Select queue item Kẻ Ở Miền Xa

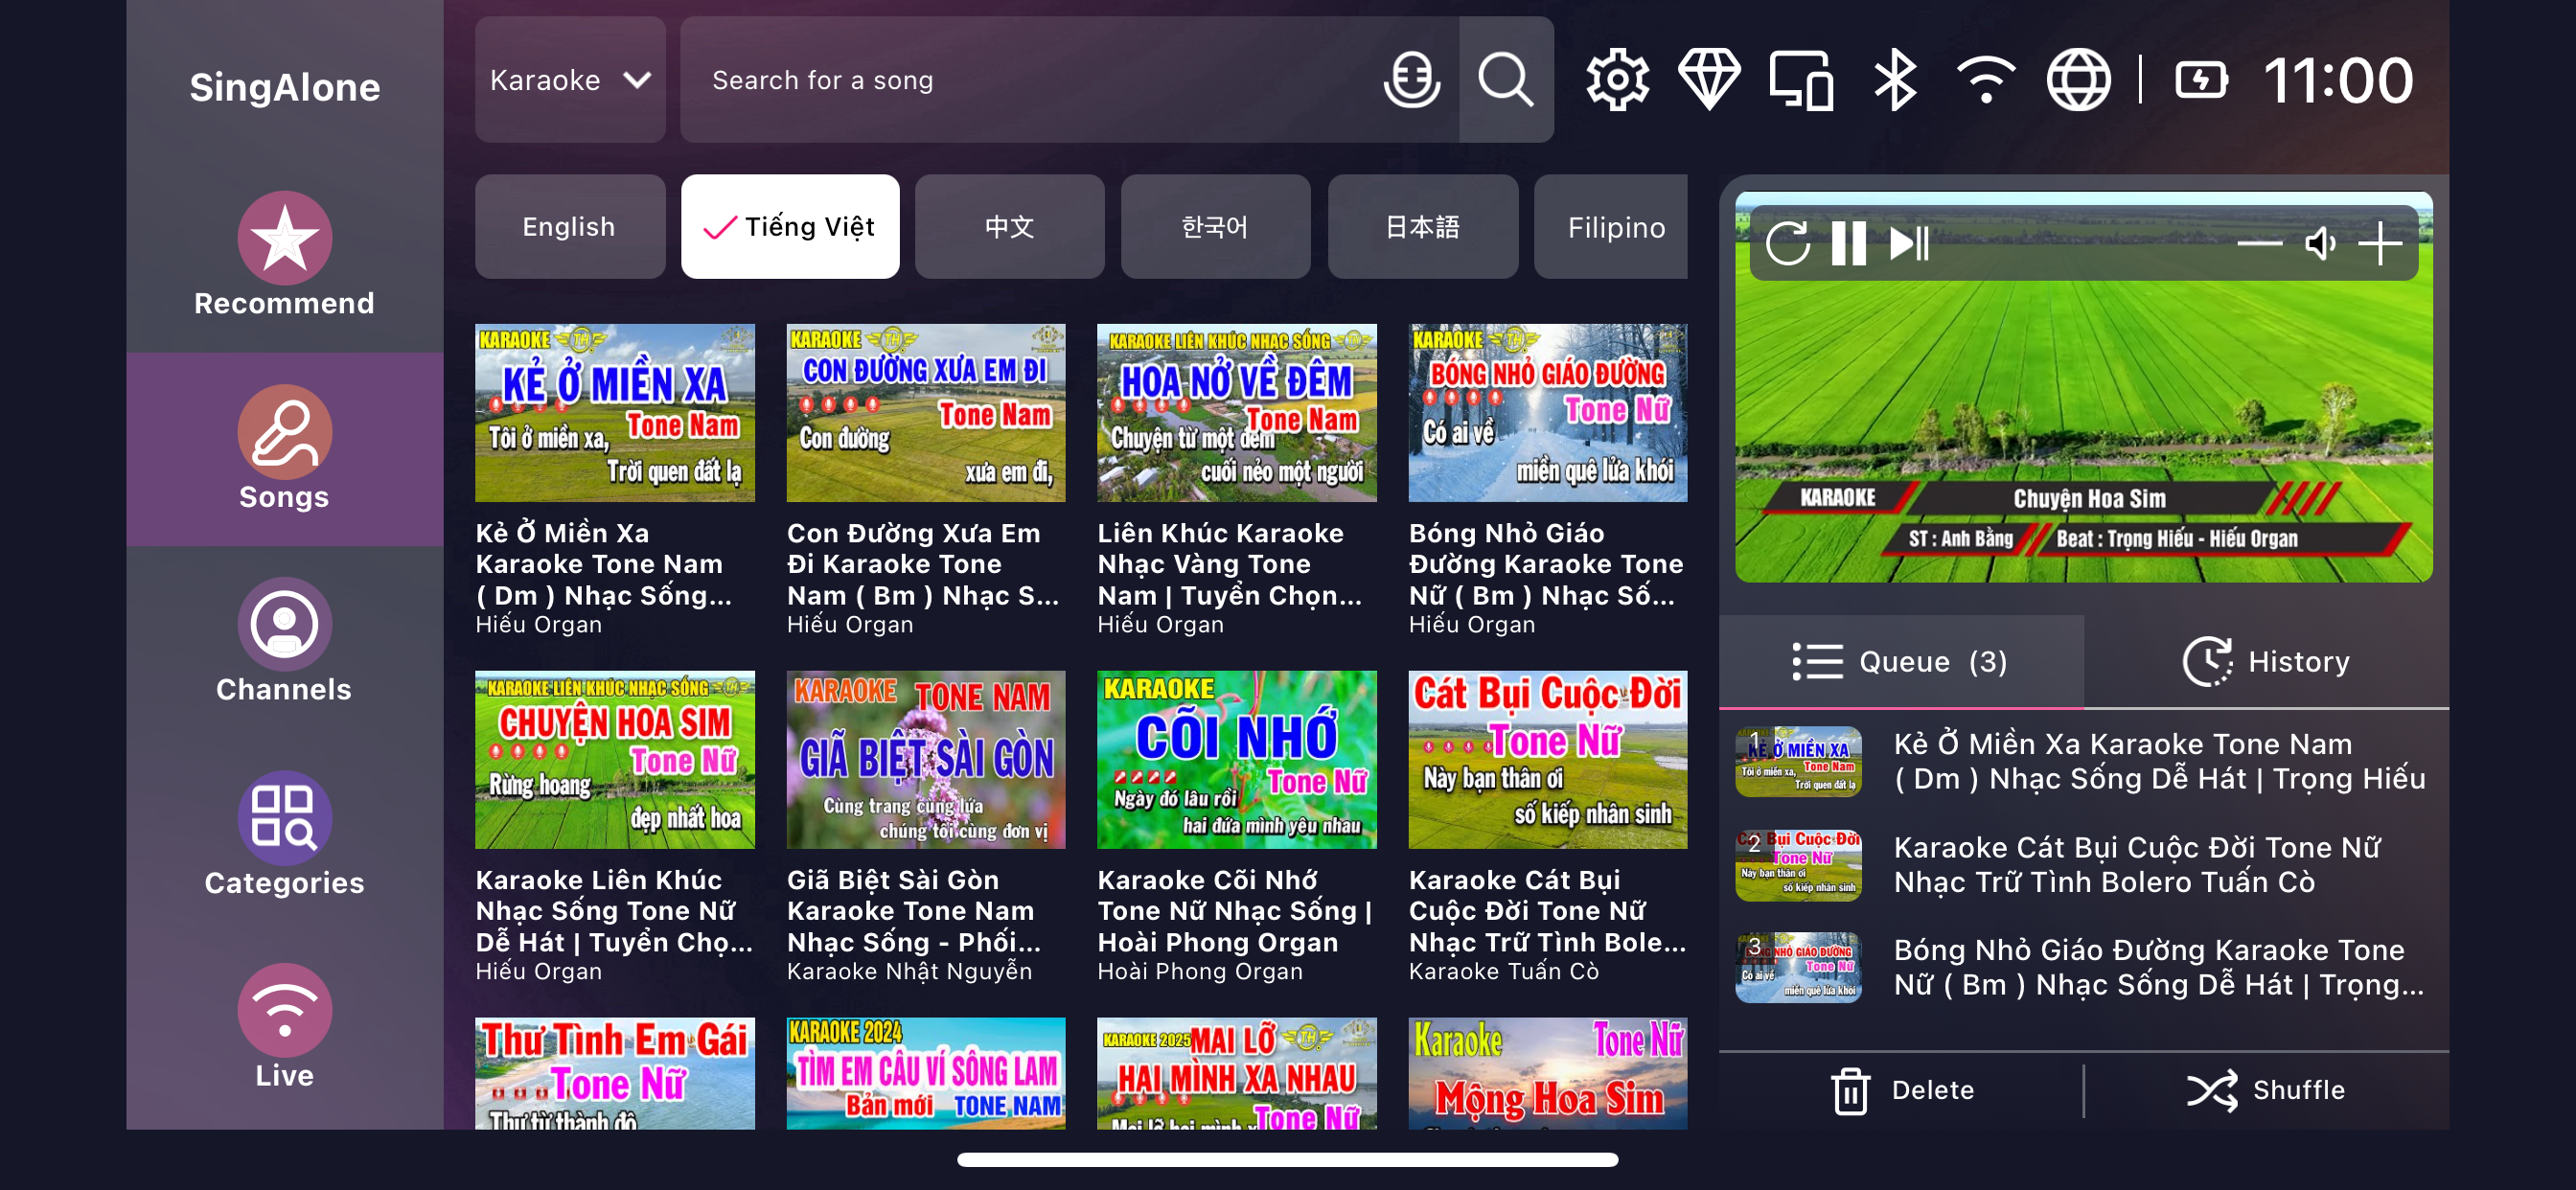2084,761
